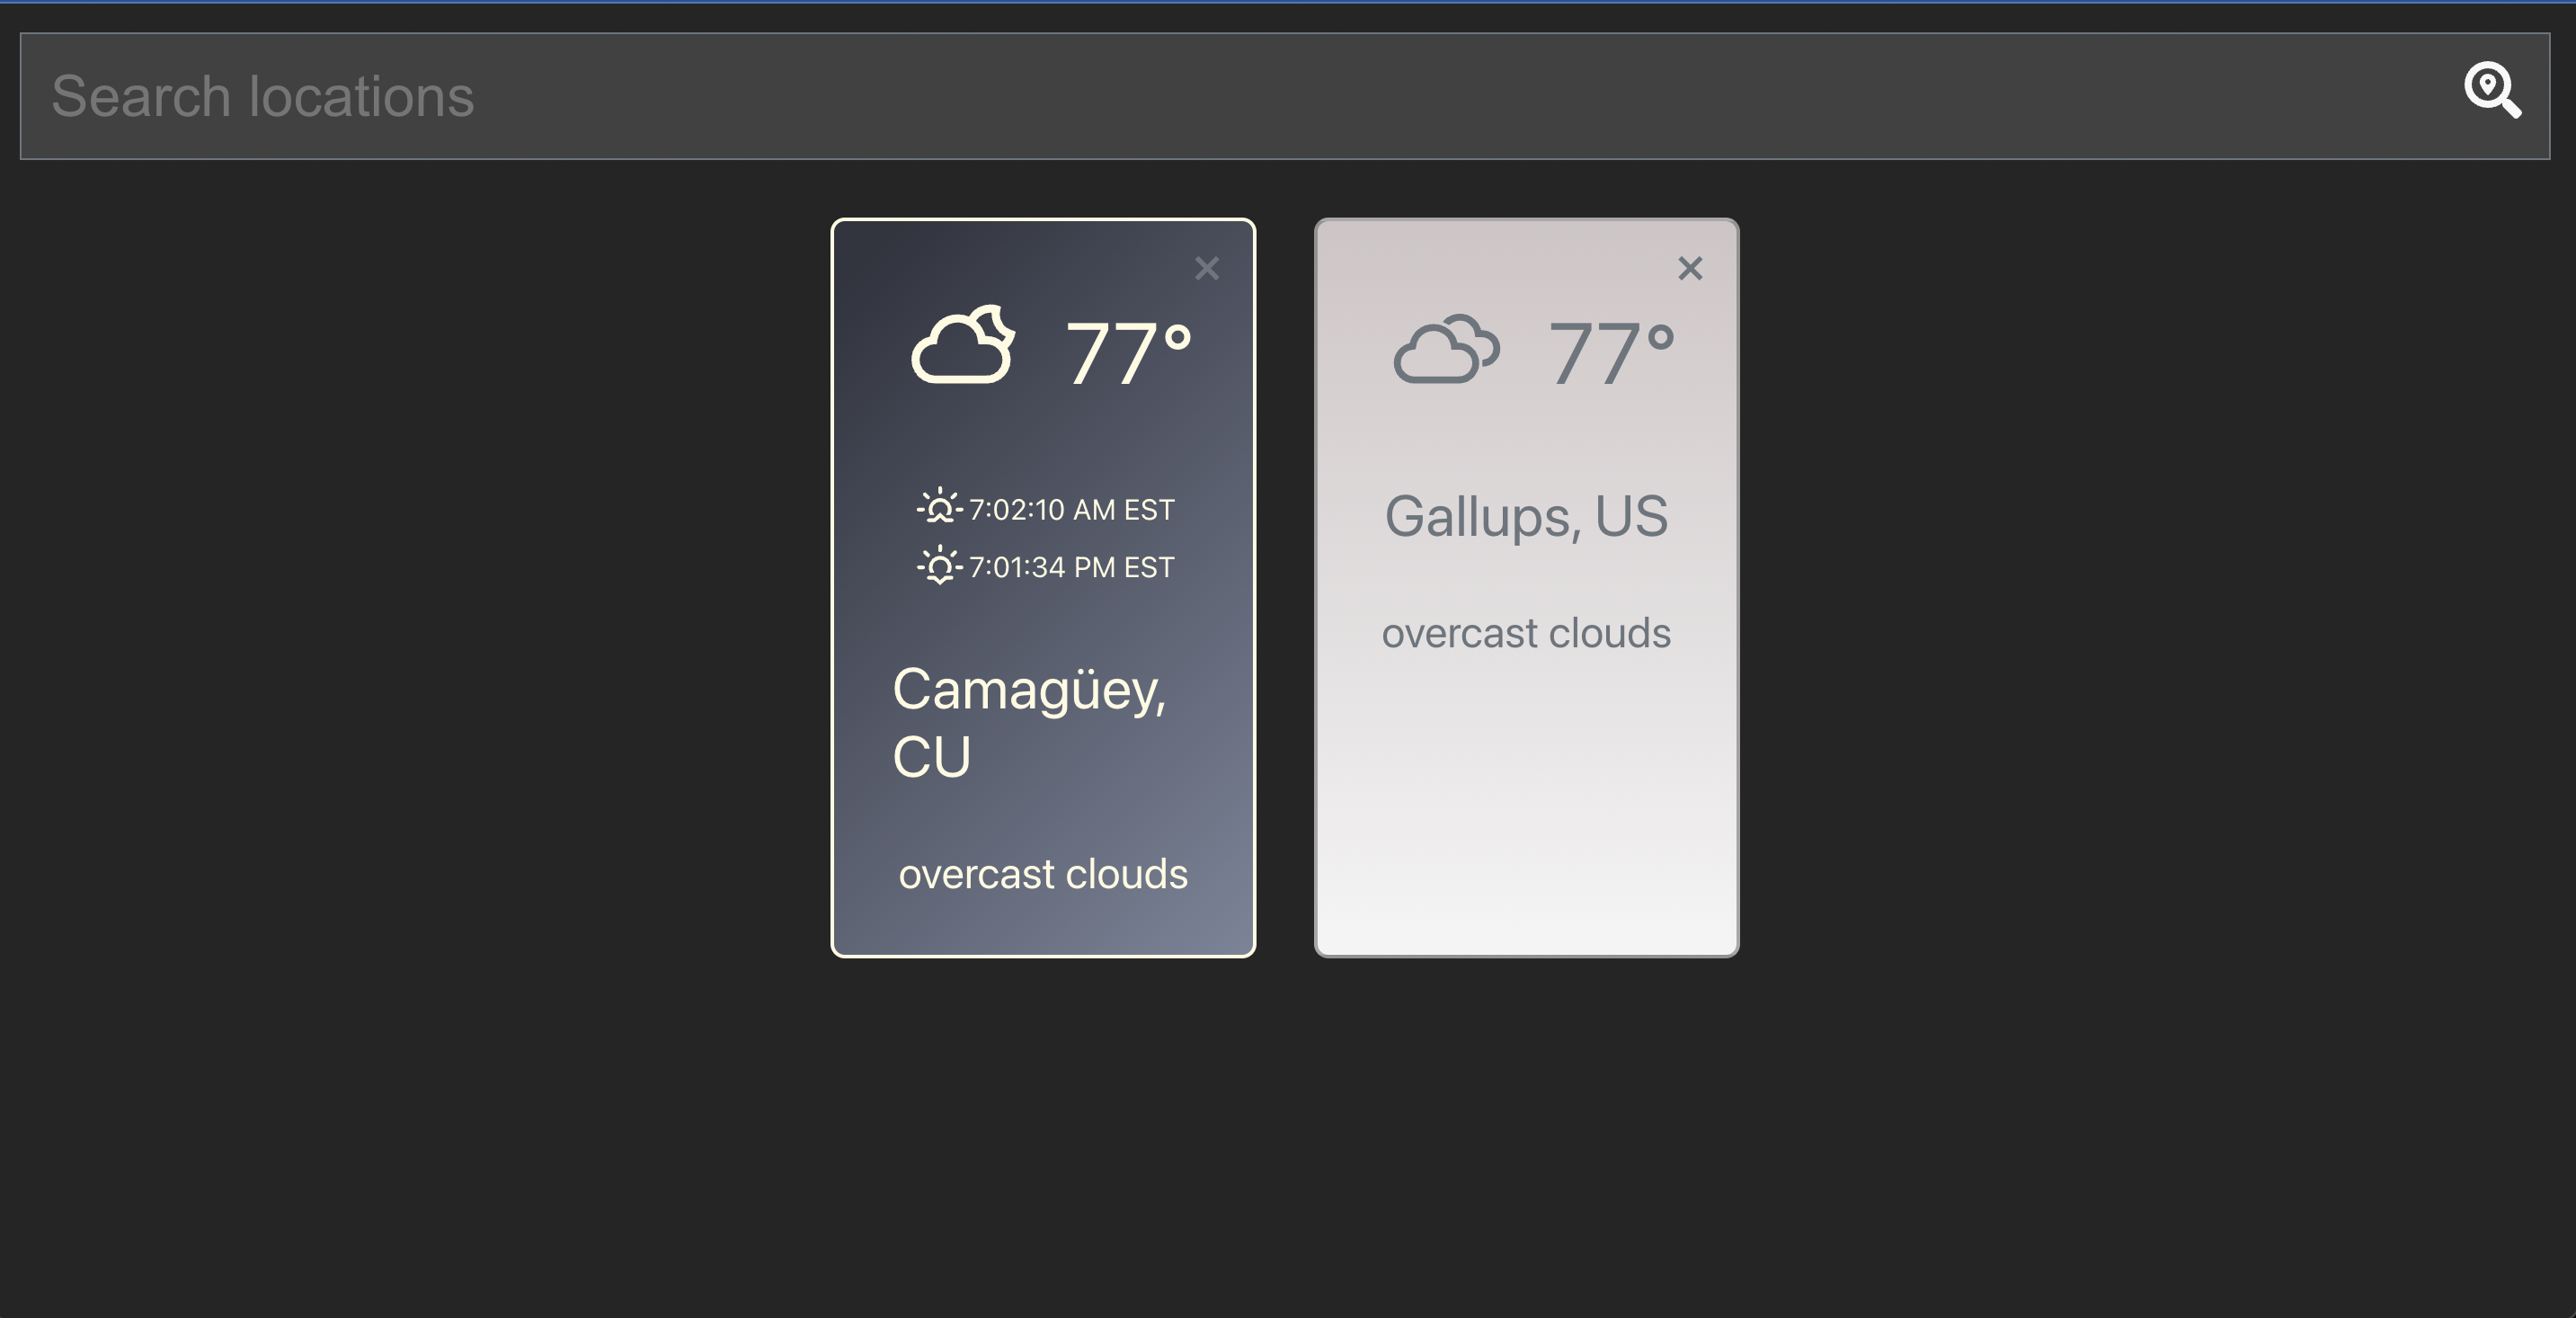Click overcast clouds text on Gallups card
Screen dimensions: 2576x1318
(1527, 631)
